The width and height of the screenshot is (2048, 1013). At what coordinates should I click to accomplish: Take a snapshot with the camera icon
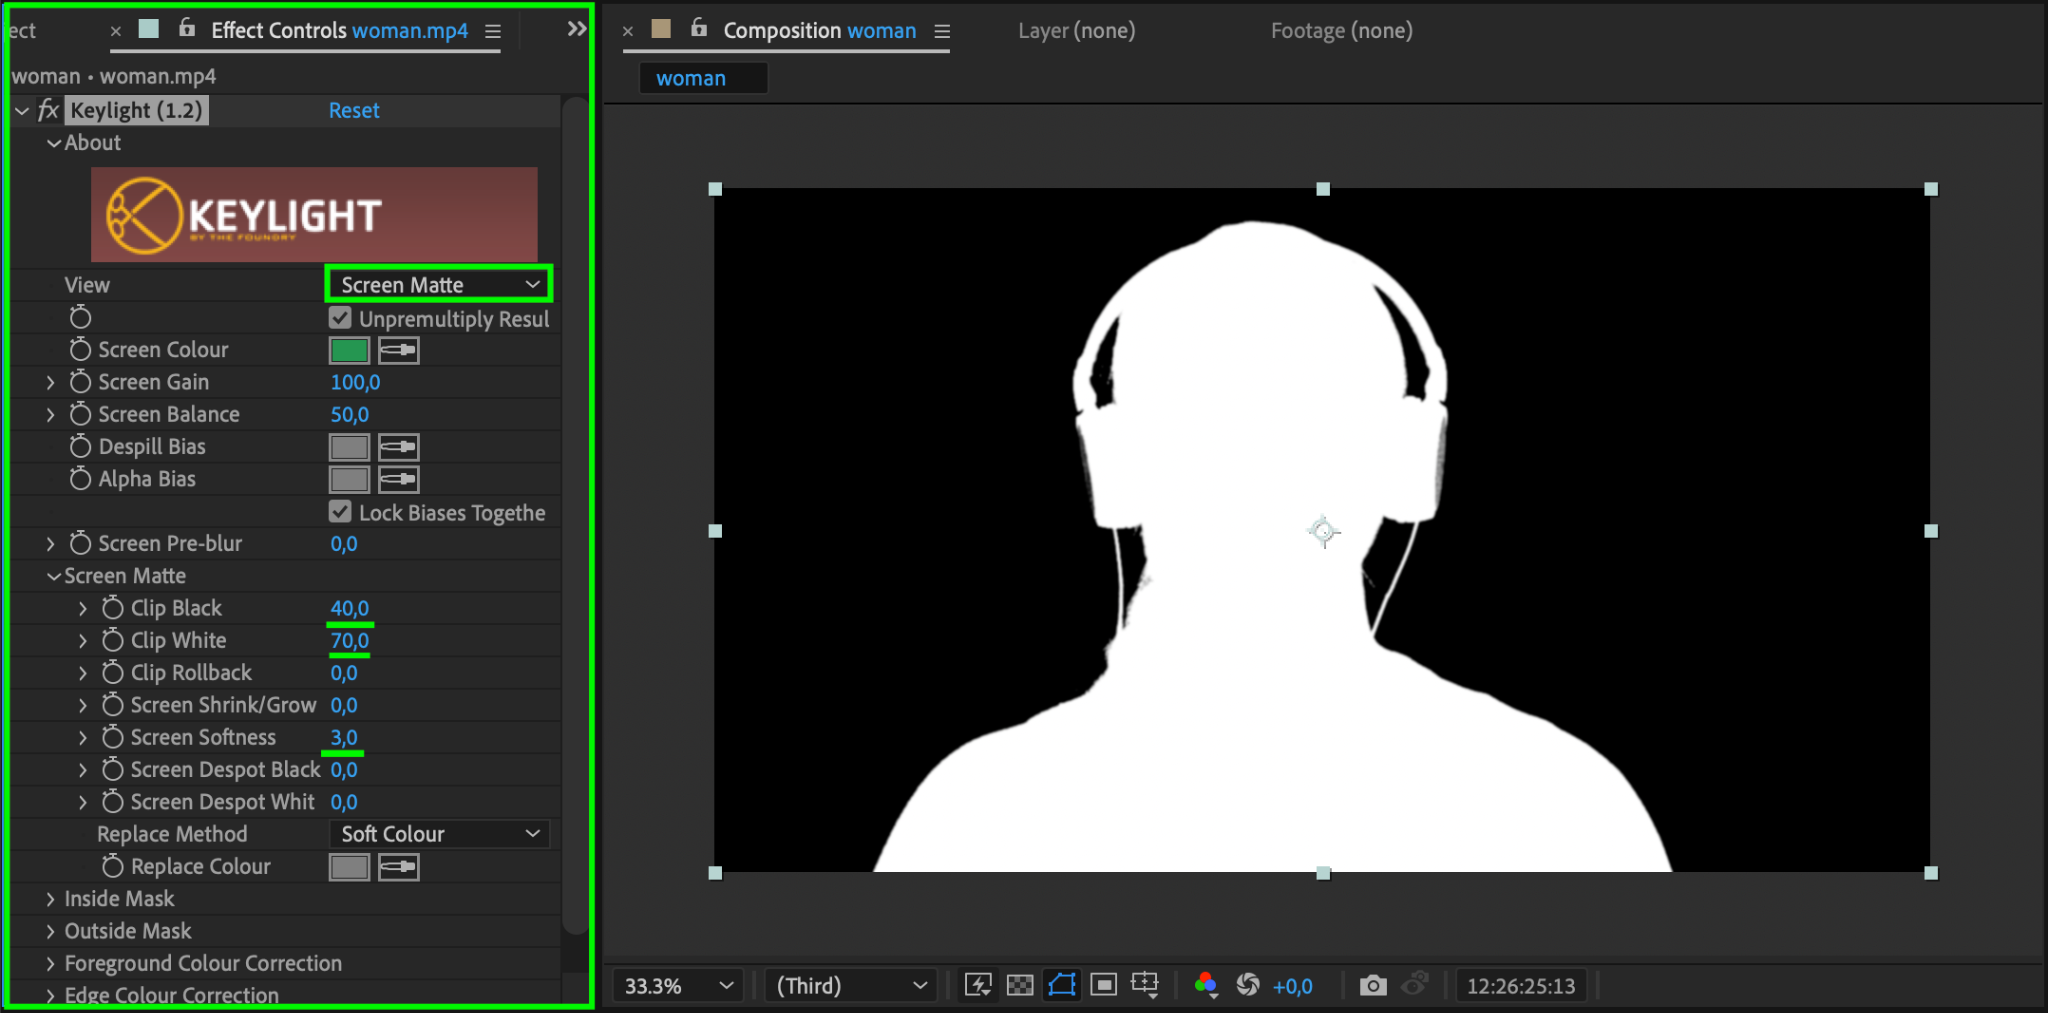1373,986
